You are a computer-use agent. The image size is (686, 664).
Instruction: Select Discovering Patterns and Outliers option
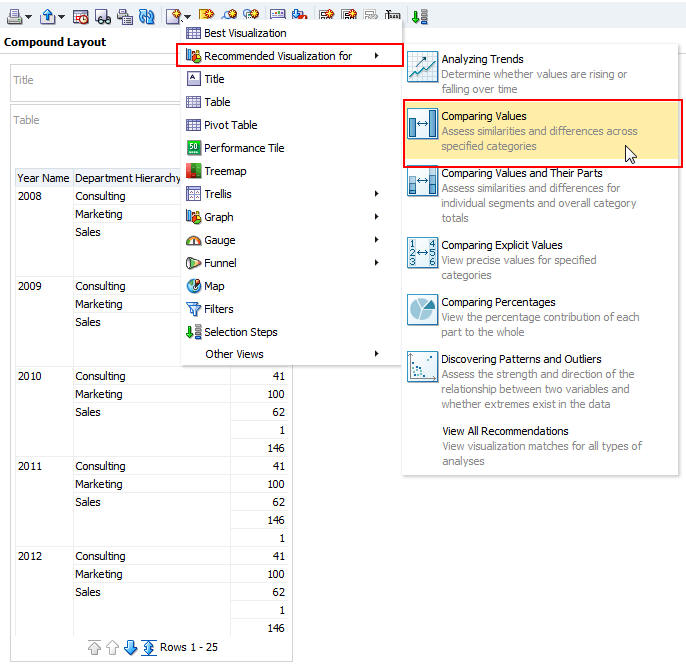[541, 381]
